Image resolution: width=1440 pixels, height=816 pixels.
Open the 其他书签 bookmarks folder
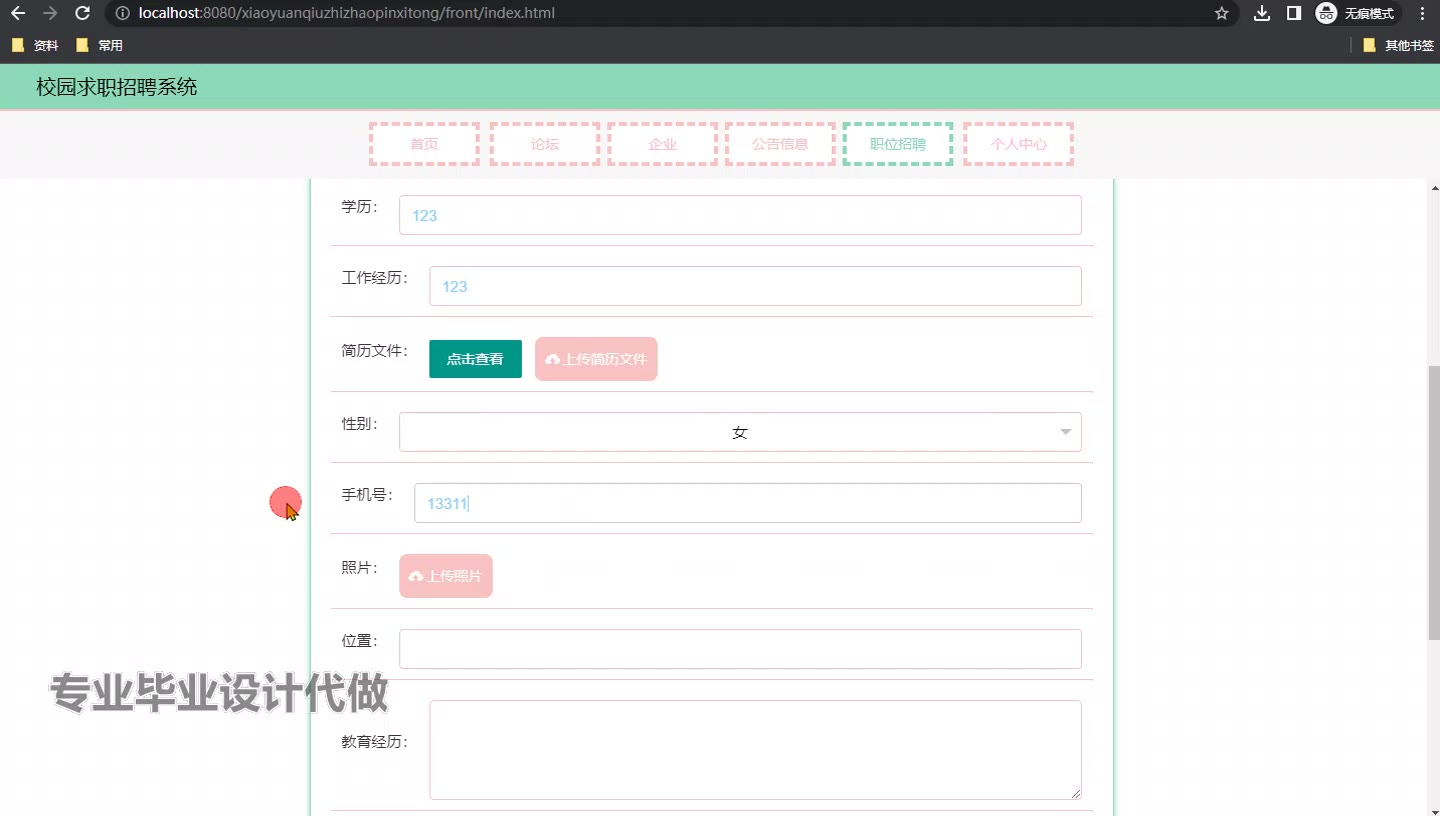coord(1399,45)
